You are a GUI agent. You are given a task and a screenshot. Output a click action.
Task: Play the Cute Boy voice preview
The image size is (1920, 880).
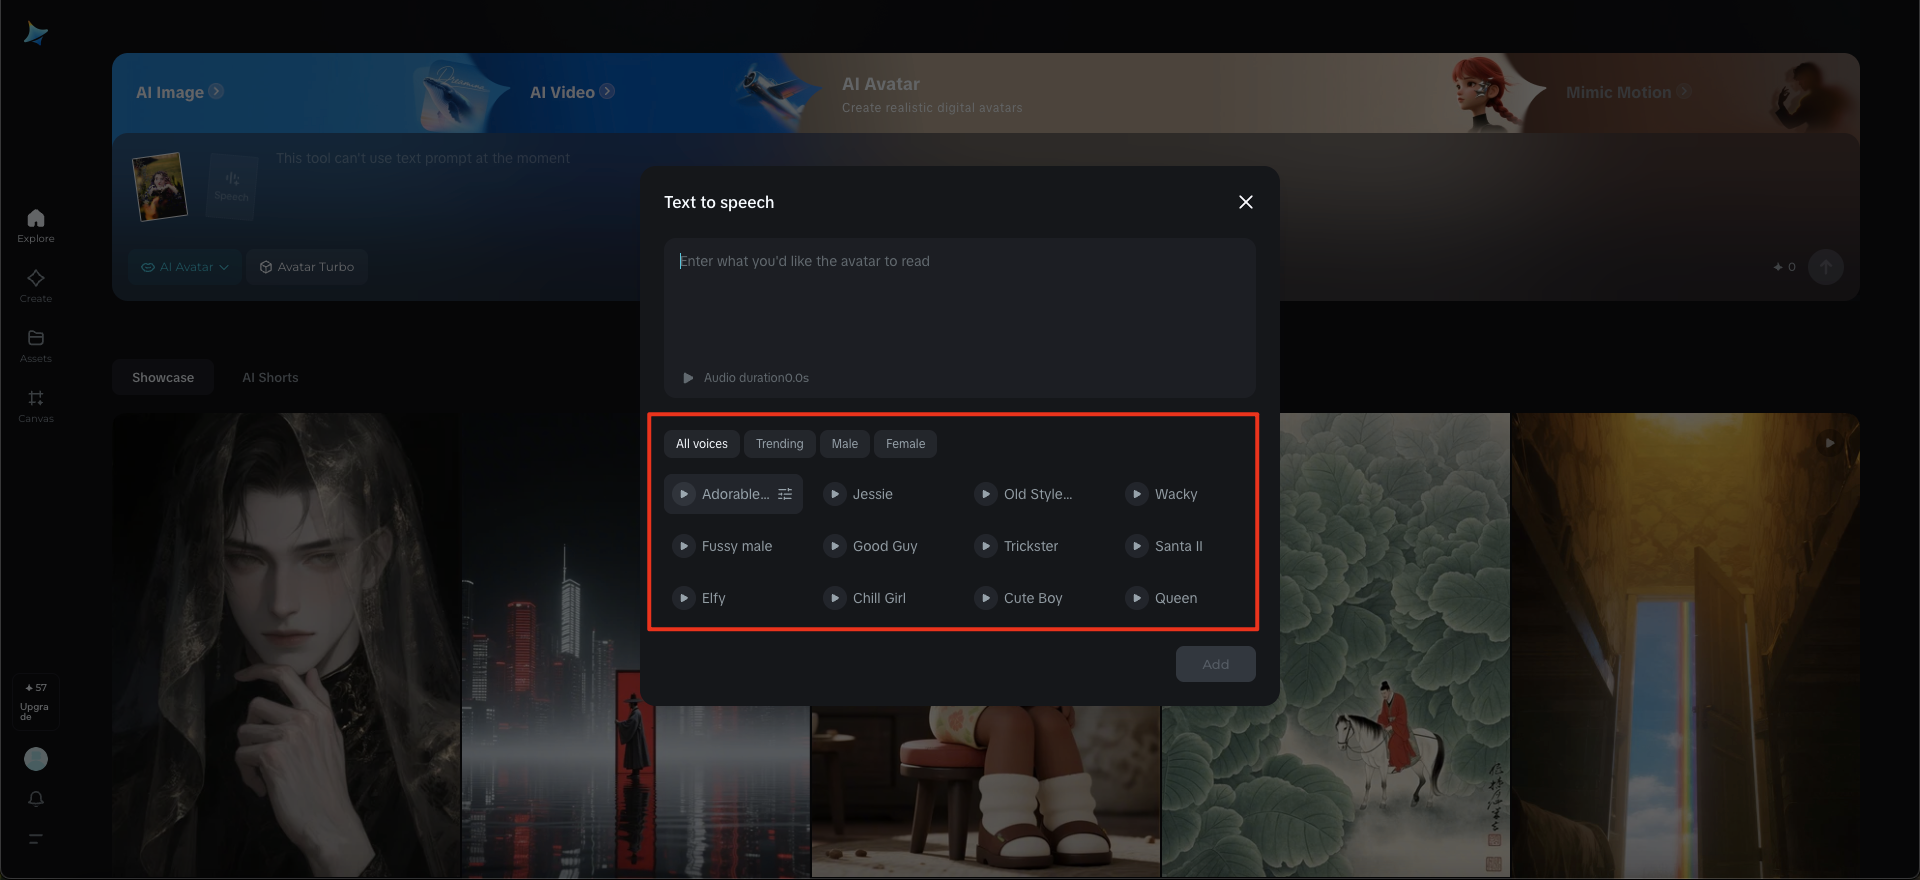pos(986,598)
